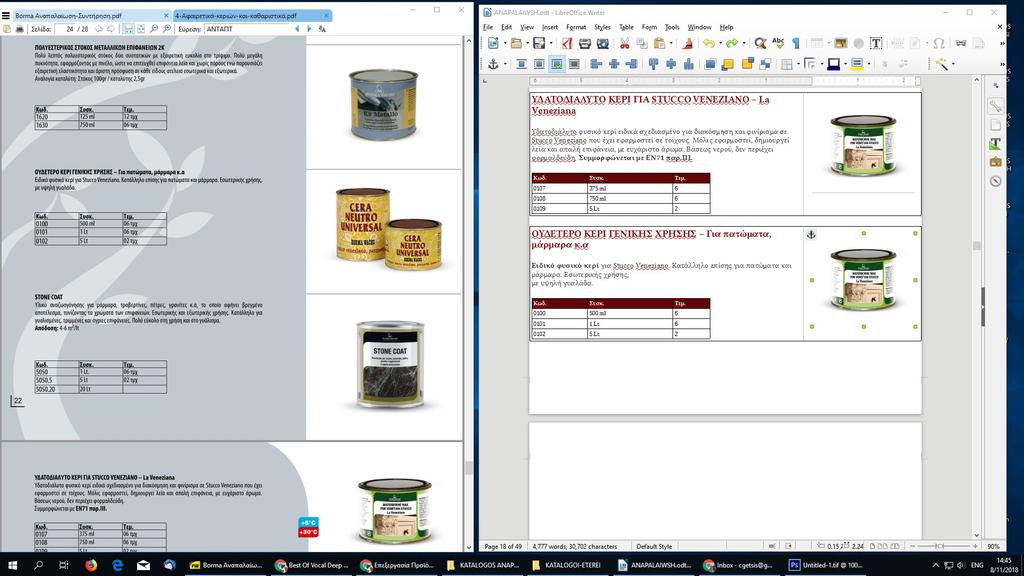Open the sidebar Navigator compass icon
Screen dimensions: 1024x576
pyautogui.click(x=995, y=181)
